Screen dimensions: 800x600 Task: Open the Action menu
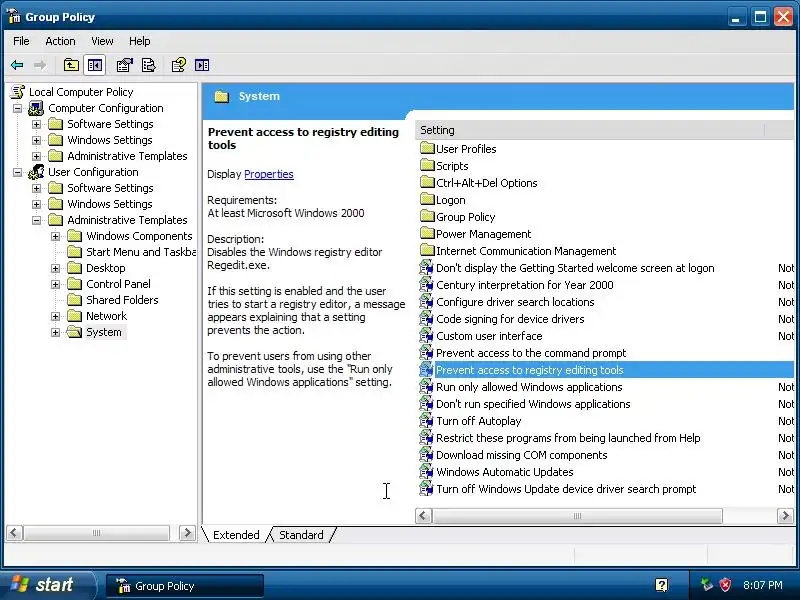pos(60,41)
